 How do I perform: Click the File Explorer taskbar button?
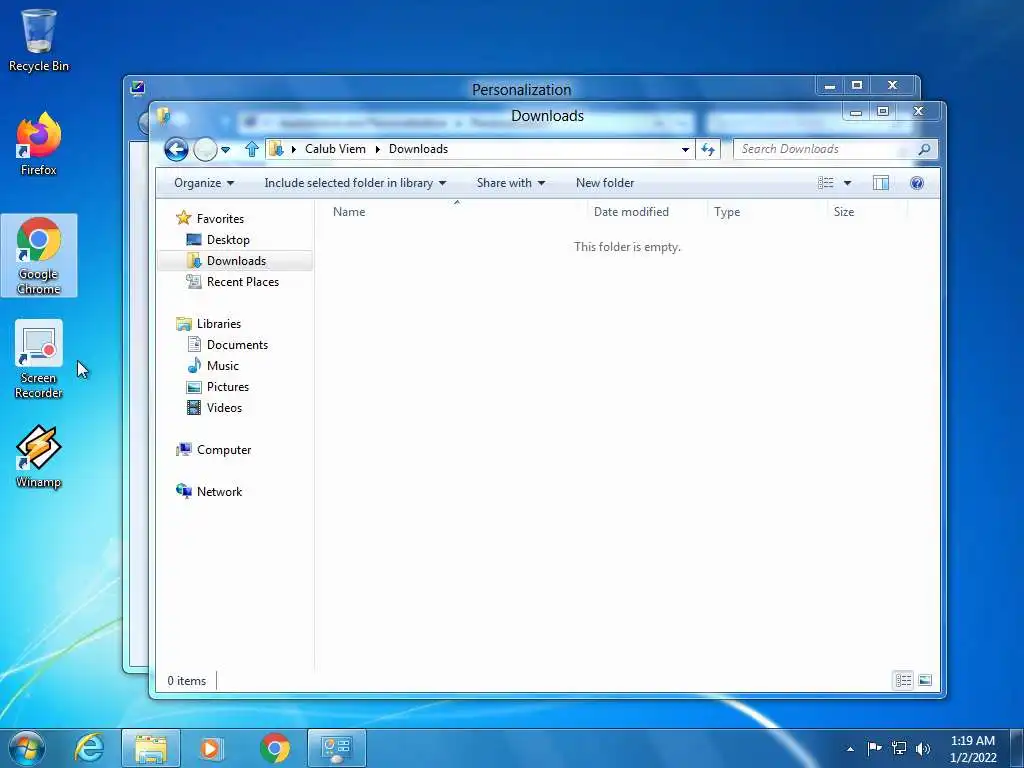tap(150, 748)
